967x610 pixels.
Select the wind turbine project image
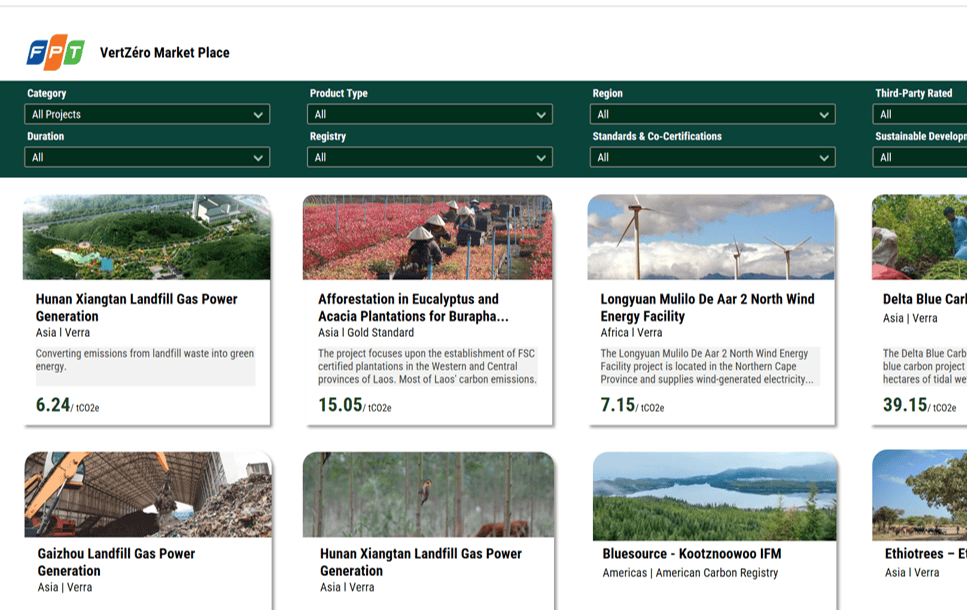click(711, 237)
